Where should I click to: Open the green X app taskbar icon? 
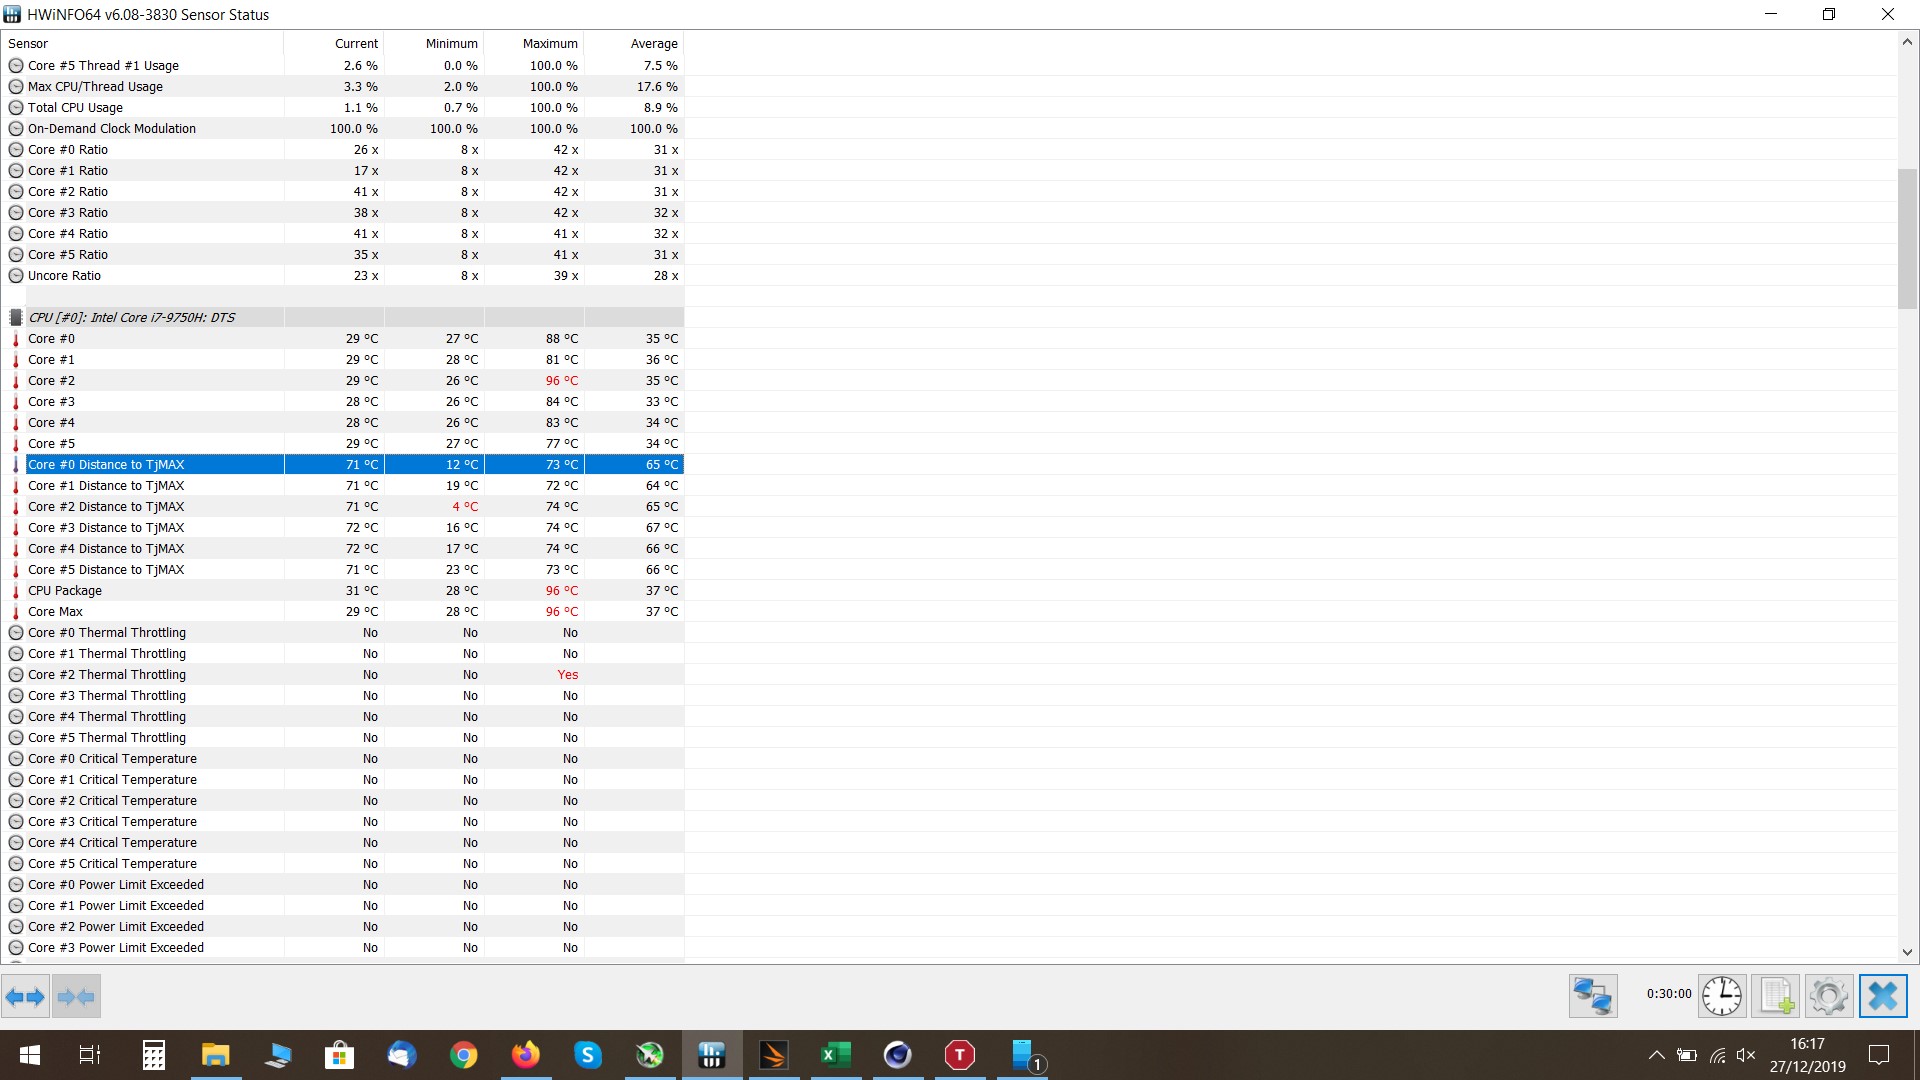click(649, 1055)
